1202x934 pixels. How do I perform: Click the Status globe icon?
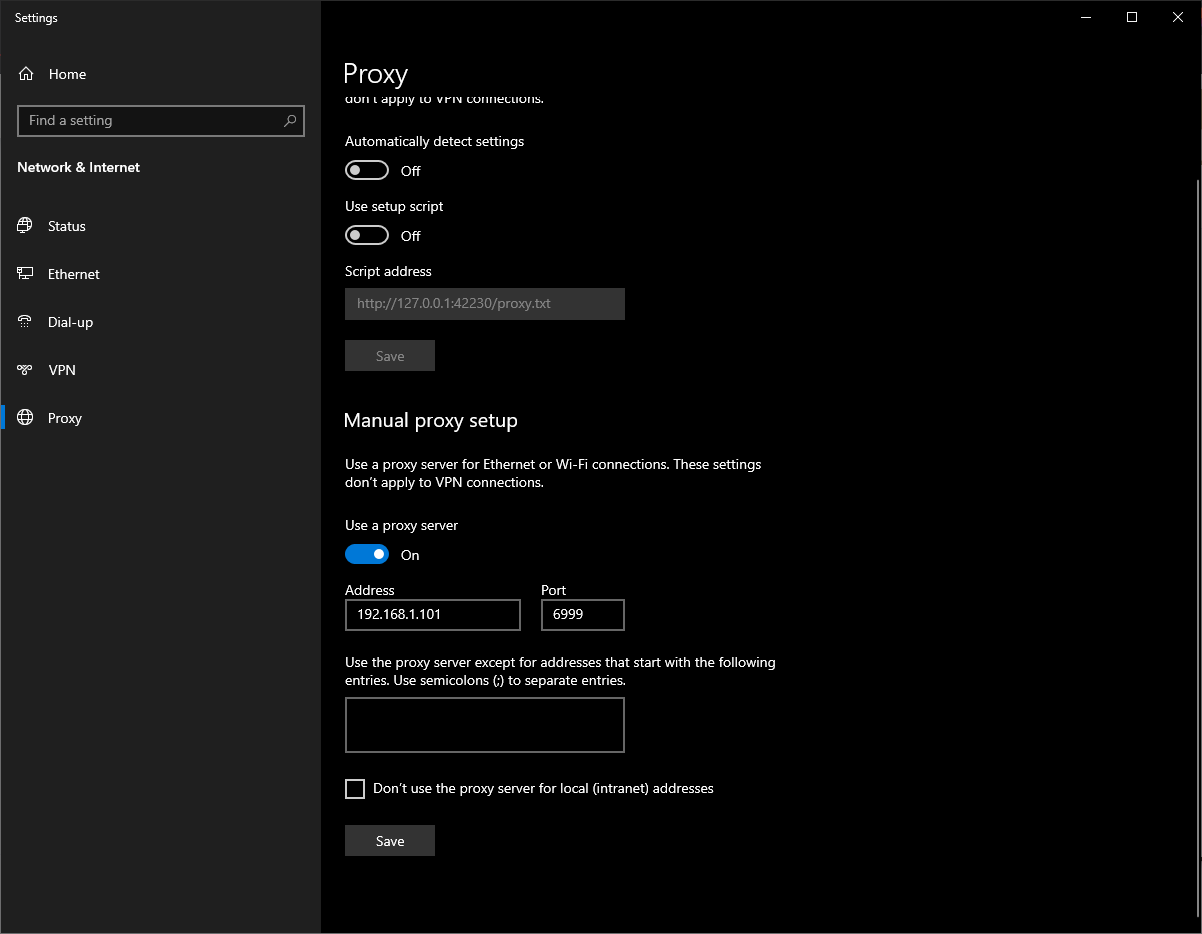pos(25,226)
